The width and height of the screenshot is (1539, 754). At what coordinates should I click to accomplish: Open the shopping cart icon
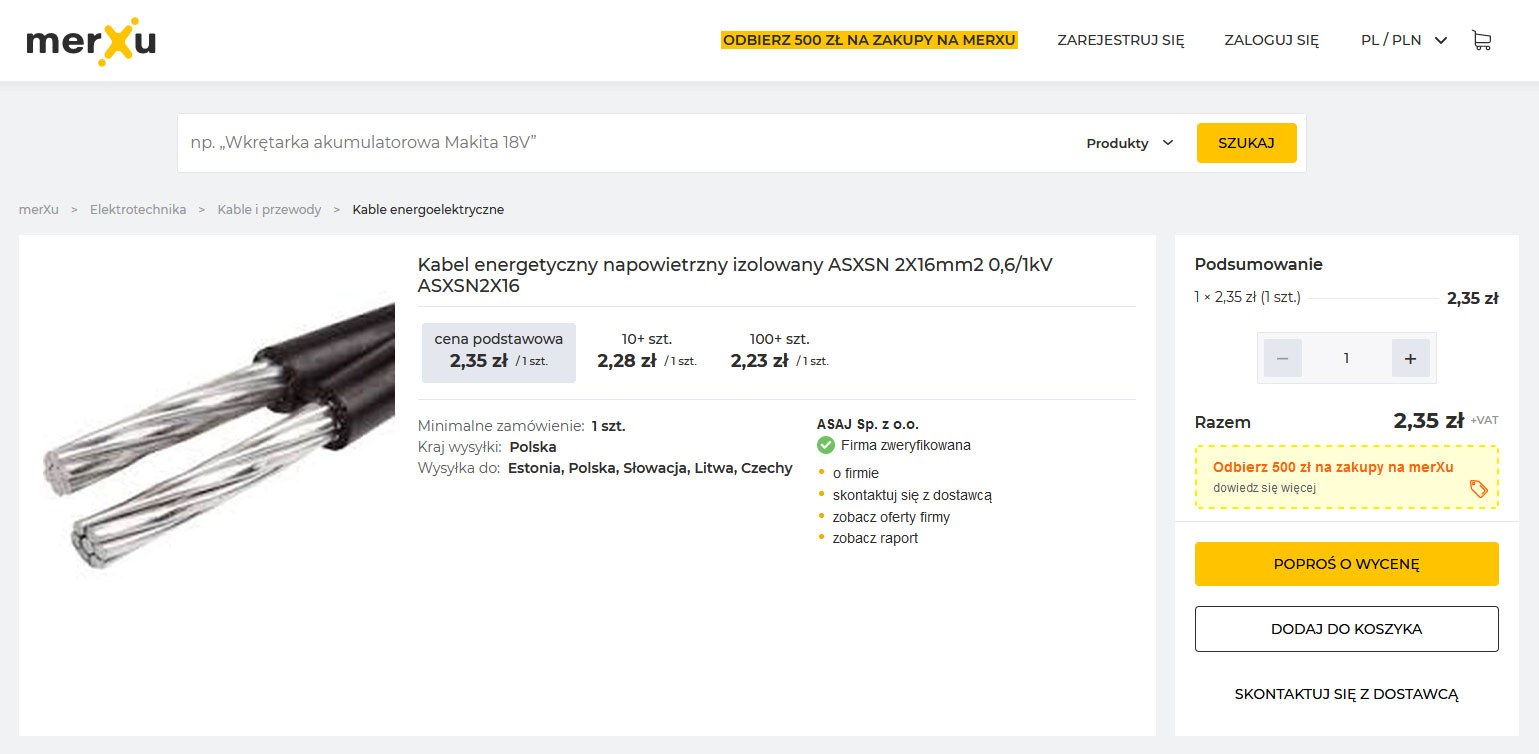tap(1481, 41)
